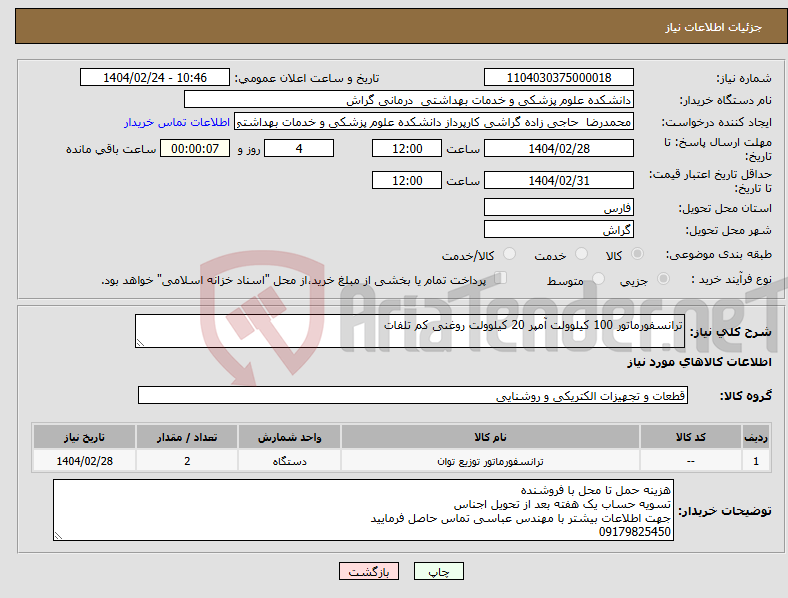Click the شماره نیاز field 1104030375000018
The width and height of the screenshot is (788, 598).
558,78
